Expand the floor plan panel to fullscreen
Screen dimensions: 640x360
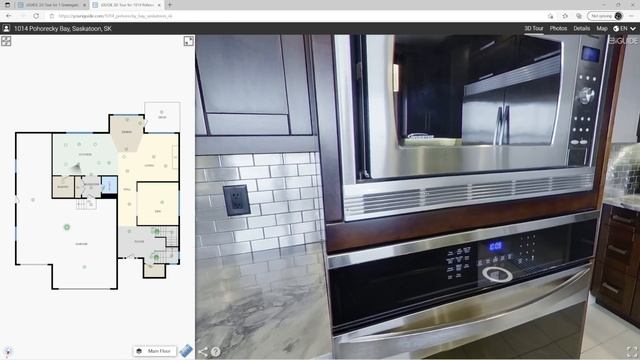point(189,41)
